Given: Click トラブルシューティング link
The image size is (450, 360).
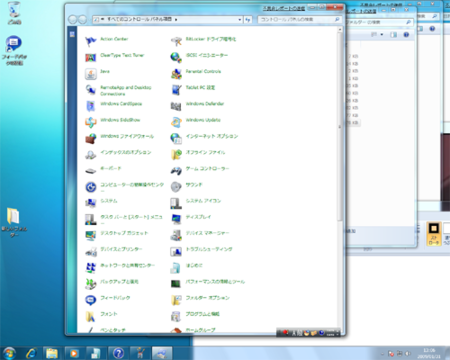Looking at the screenshot, I should tap(209, 249).
